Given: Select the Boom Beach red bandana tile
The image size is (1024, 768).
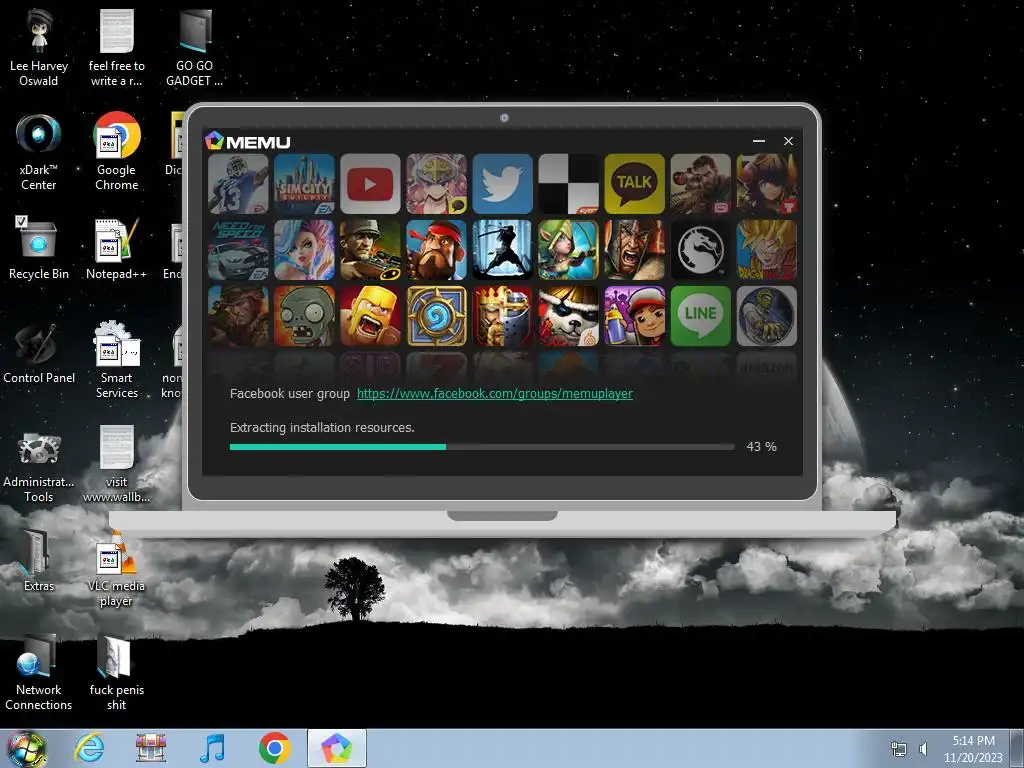Looking at the screenshot, I should tap(436, 250).
